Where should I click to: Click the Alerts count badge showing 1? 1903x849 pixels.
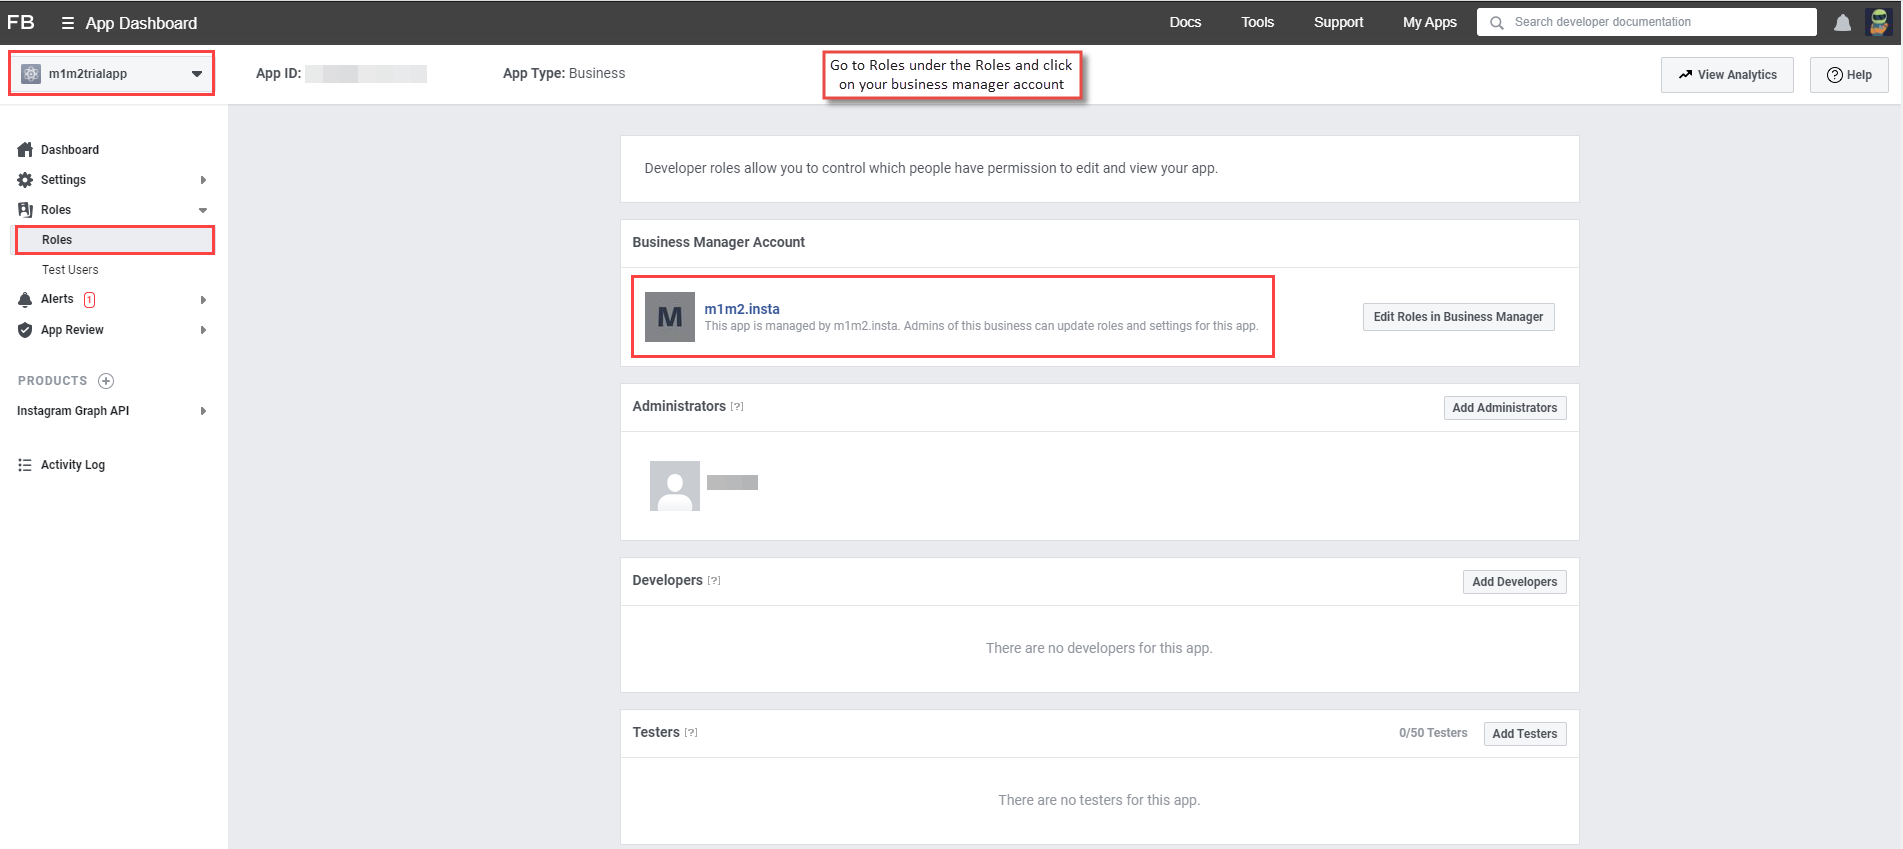[90, 299]
